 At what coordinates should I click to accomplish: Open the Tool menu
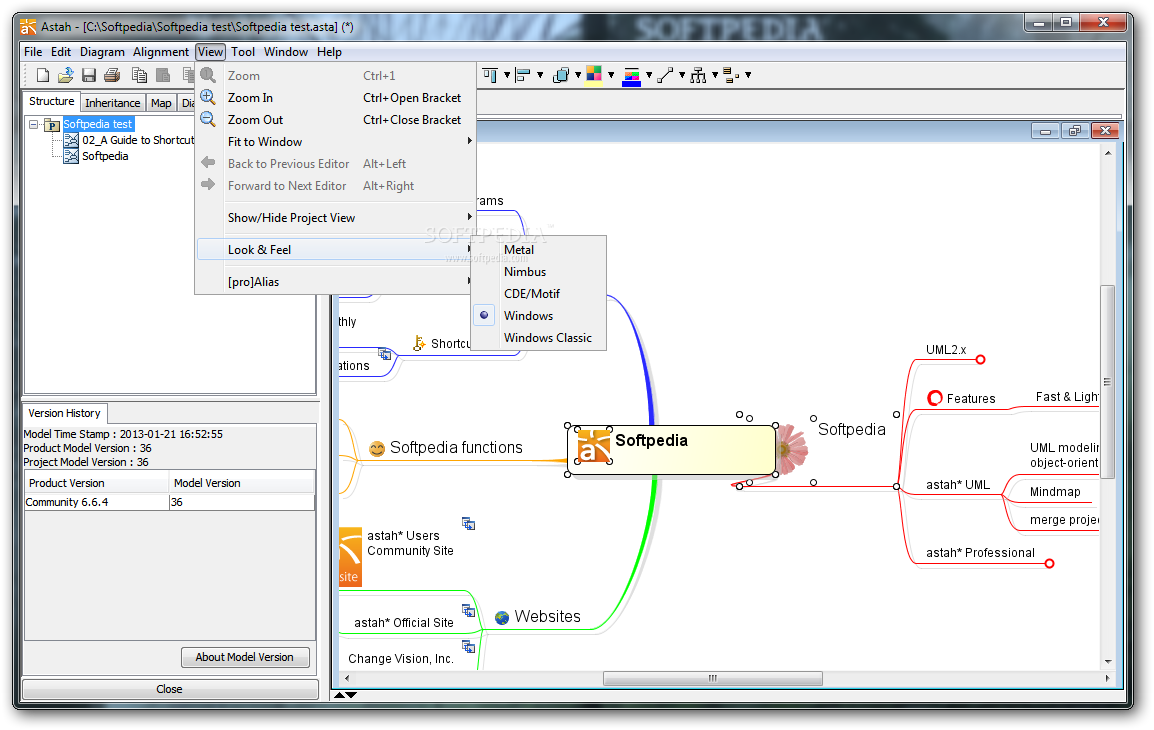coord(243,52)
